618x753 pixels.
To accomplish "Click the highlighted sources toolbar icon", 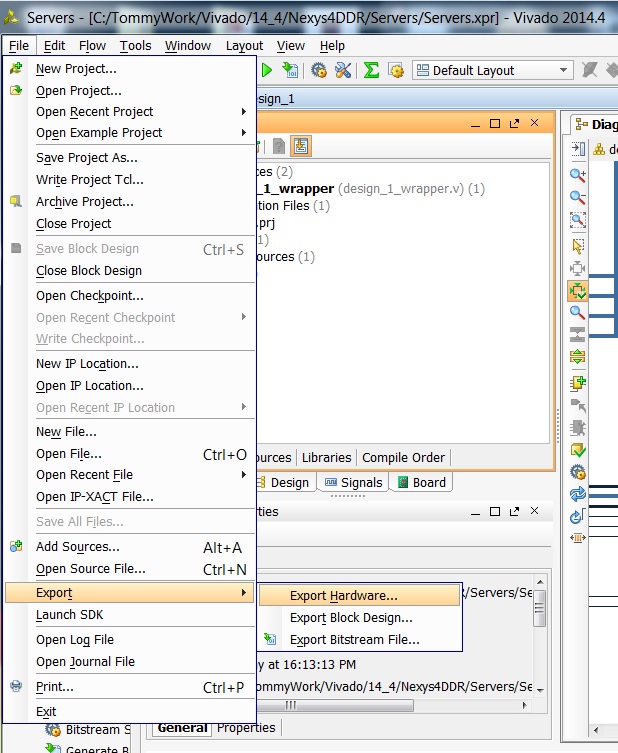I will click(x=301, y=146).
